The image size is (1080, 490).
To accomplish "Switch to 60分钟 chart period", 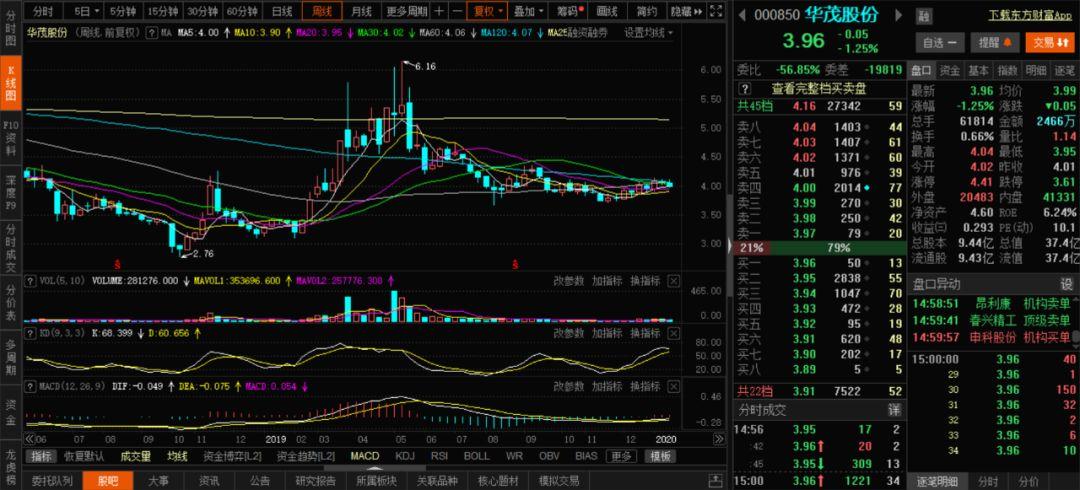I will (x=242, y=11).
